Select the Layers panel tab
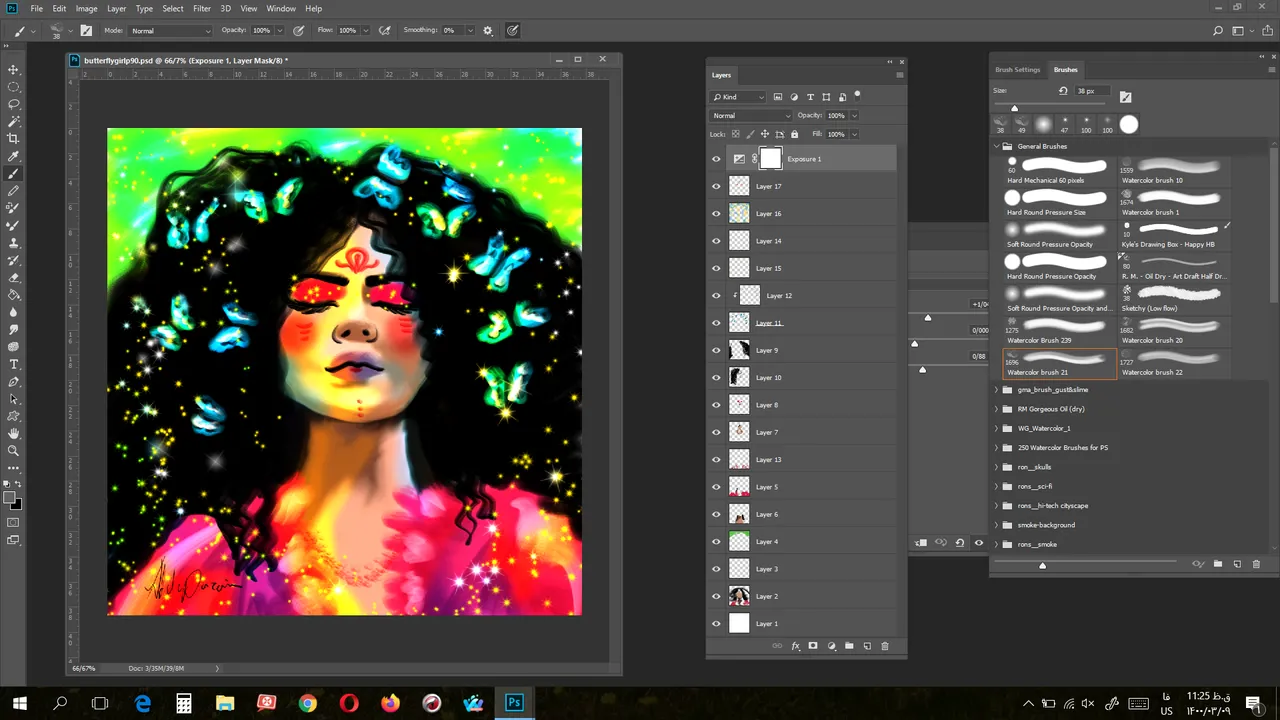 click(x=721, y=75)
